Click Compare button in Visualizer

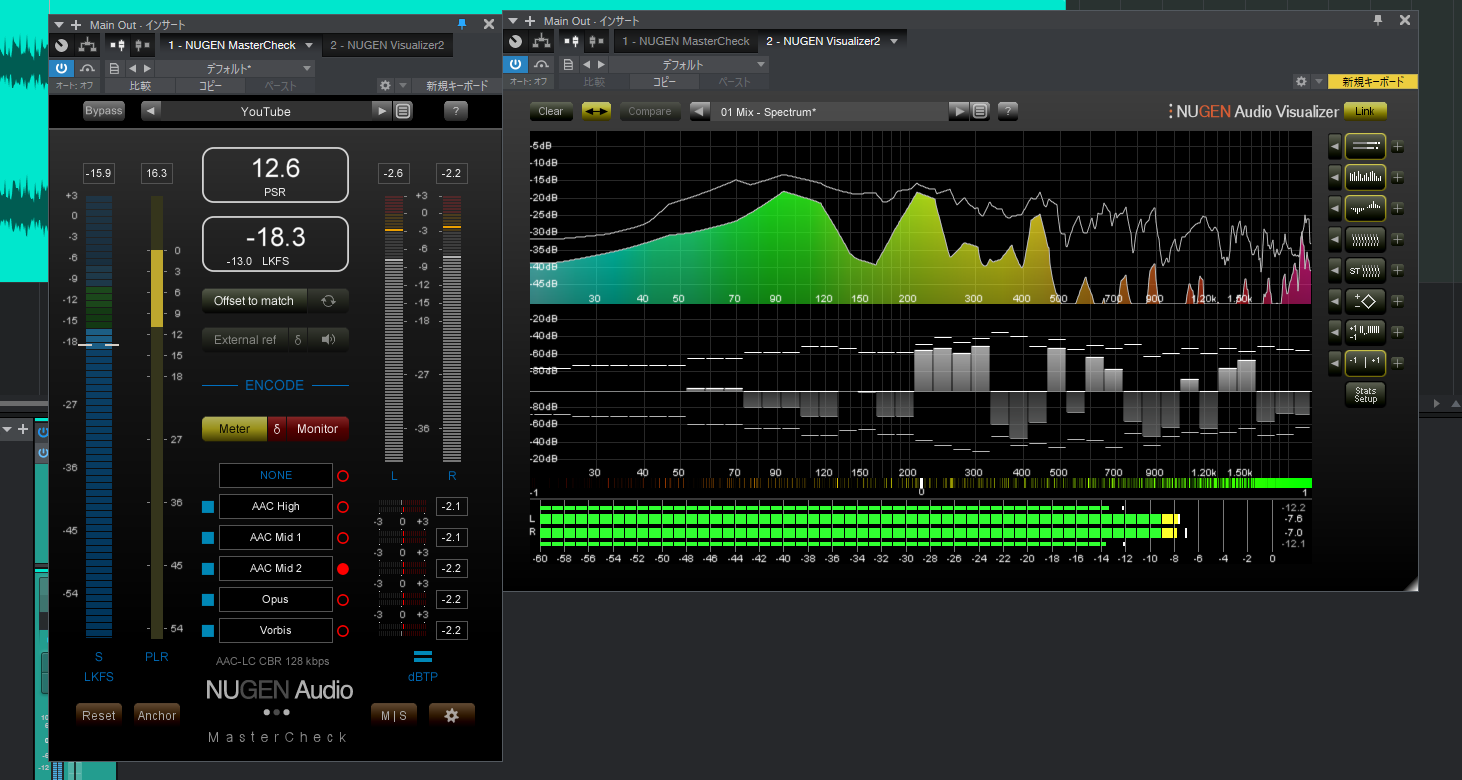650,111
